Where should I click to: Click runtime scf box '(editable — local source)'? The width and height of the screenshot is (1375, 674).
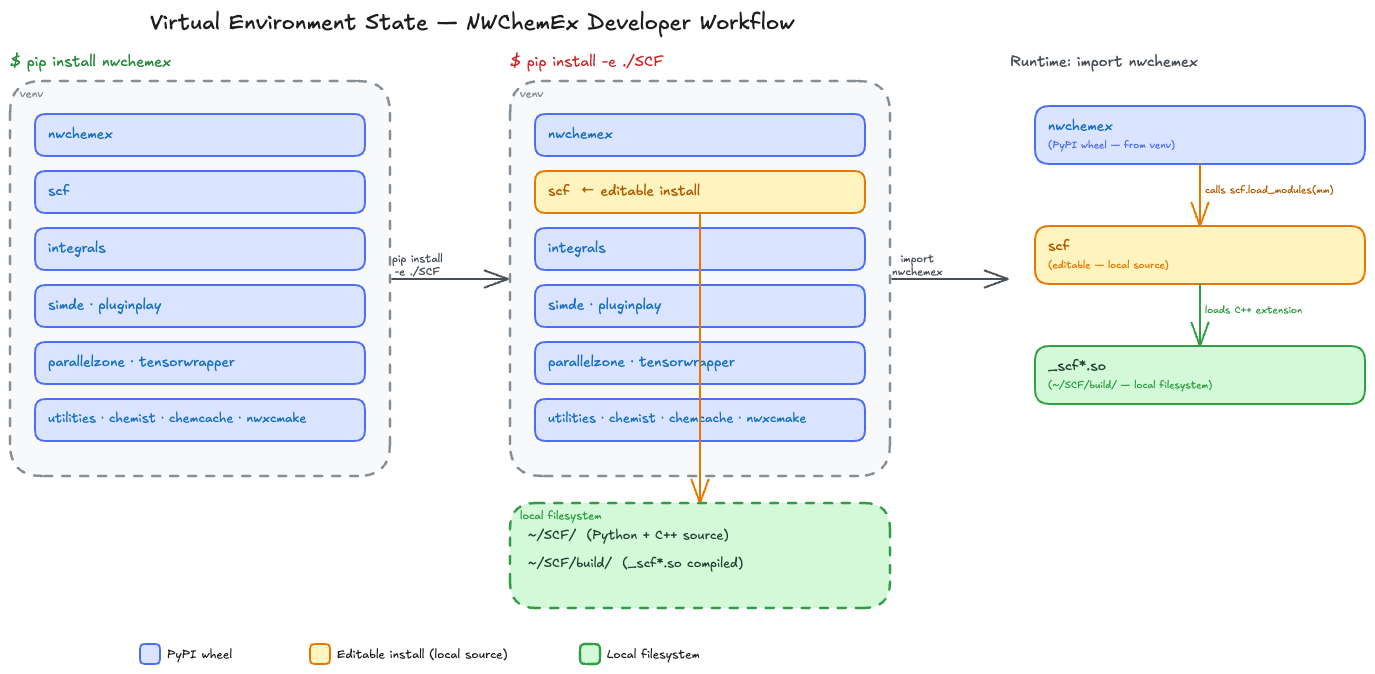tap(1200, 255)
